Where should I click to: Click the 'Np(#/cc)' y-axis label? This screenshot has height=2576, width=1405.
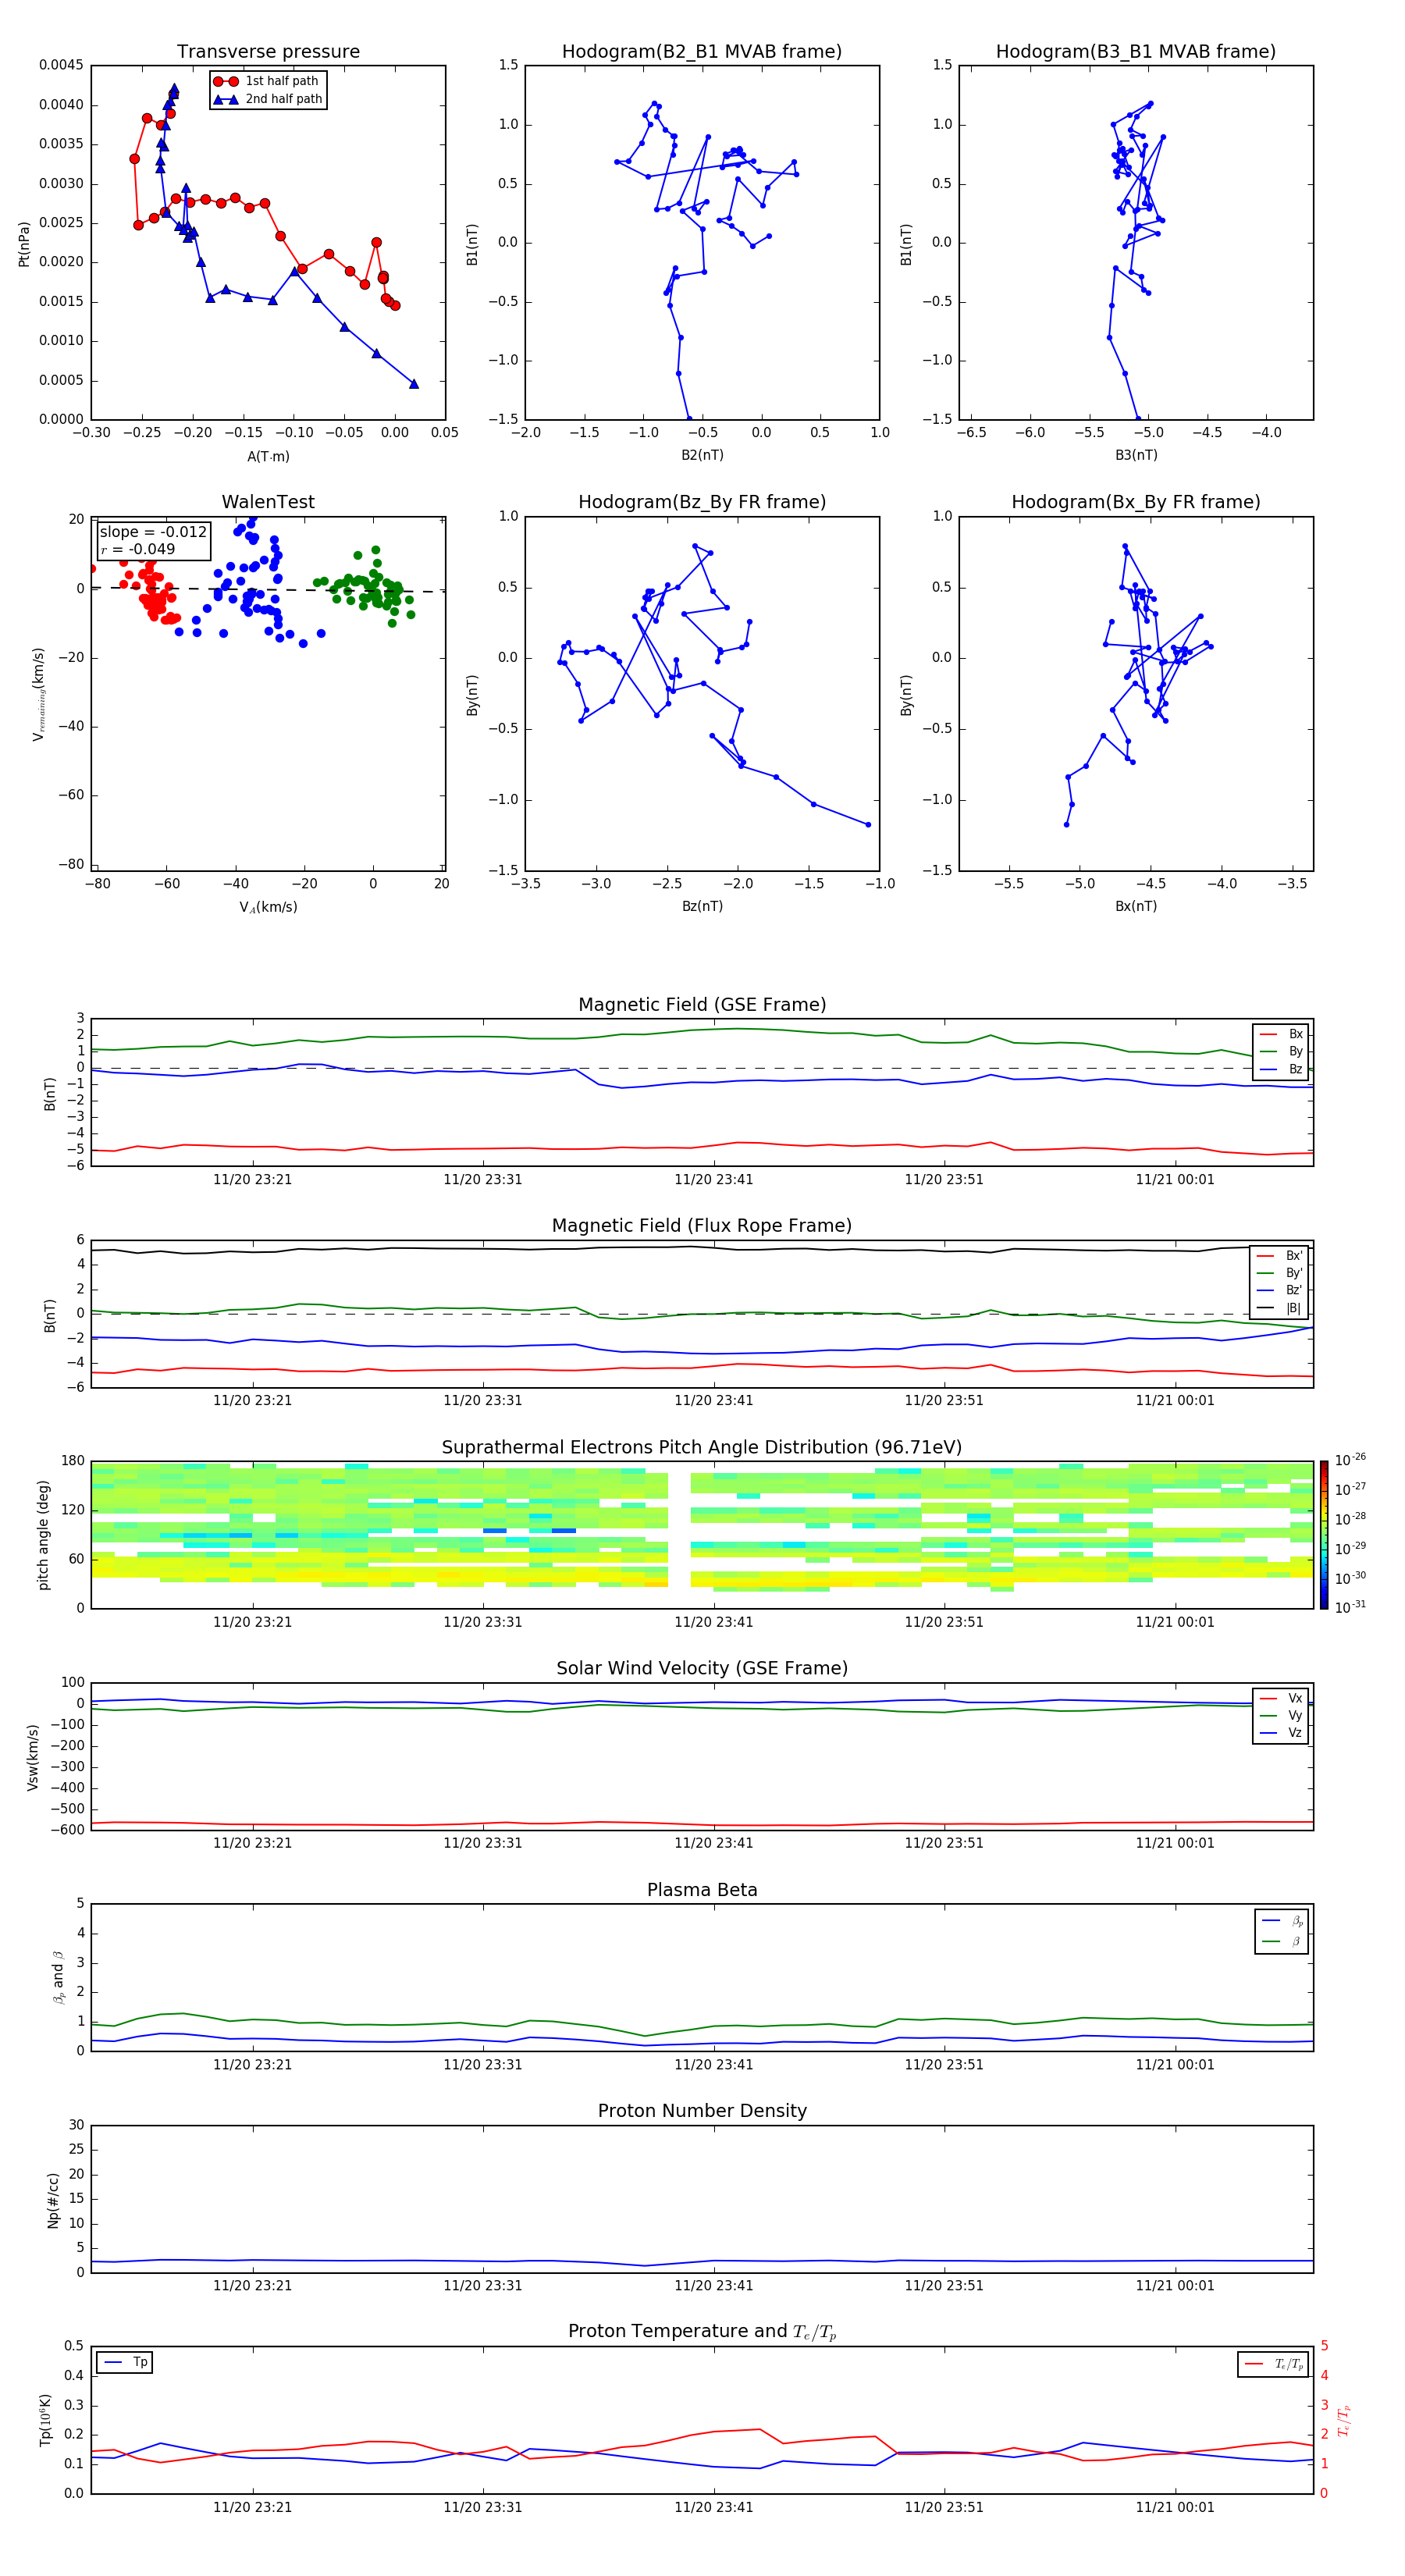tap(53, 2200)
